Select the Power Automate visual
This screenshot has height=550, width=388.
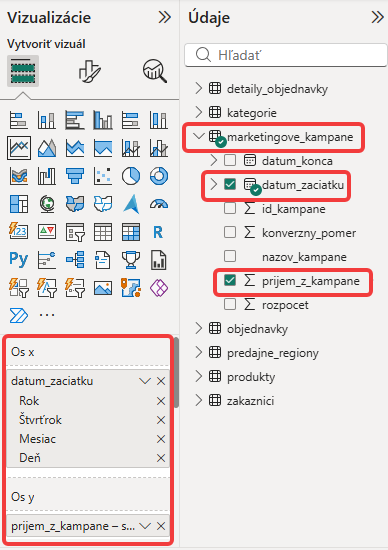(19, 316)
